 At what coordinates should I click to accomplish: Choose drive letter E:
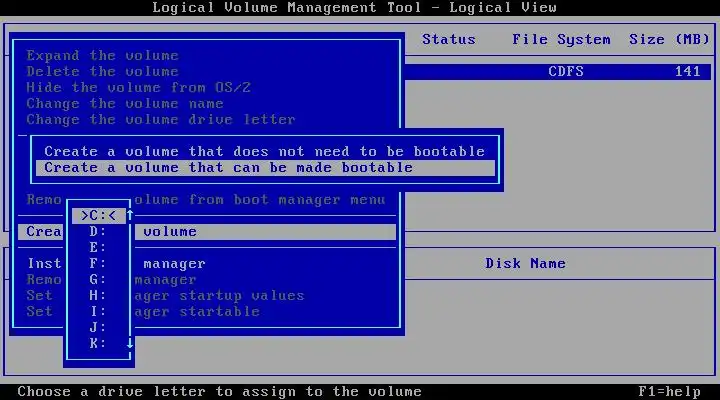(x=98, y=248)
